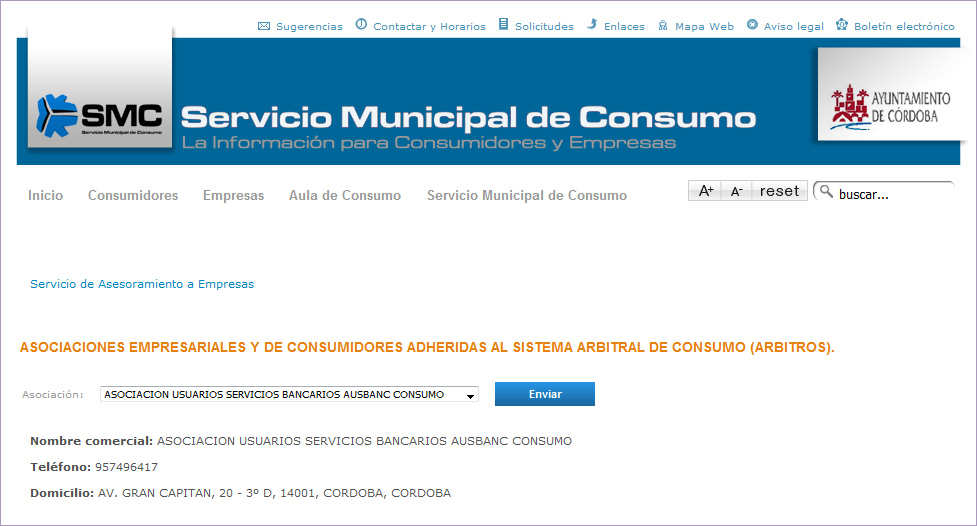Click the Servicio Municipal de Consumo banner title
Image resolution: width=977 pixels, height=526 pixels.
point(469,117)
